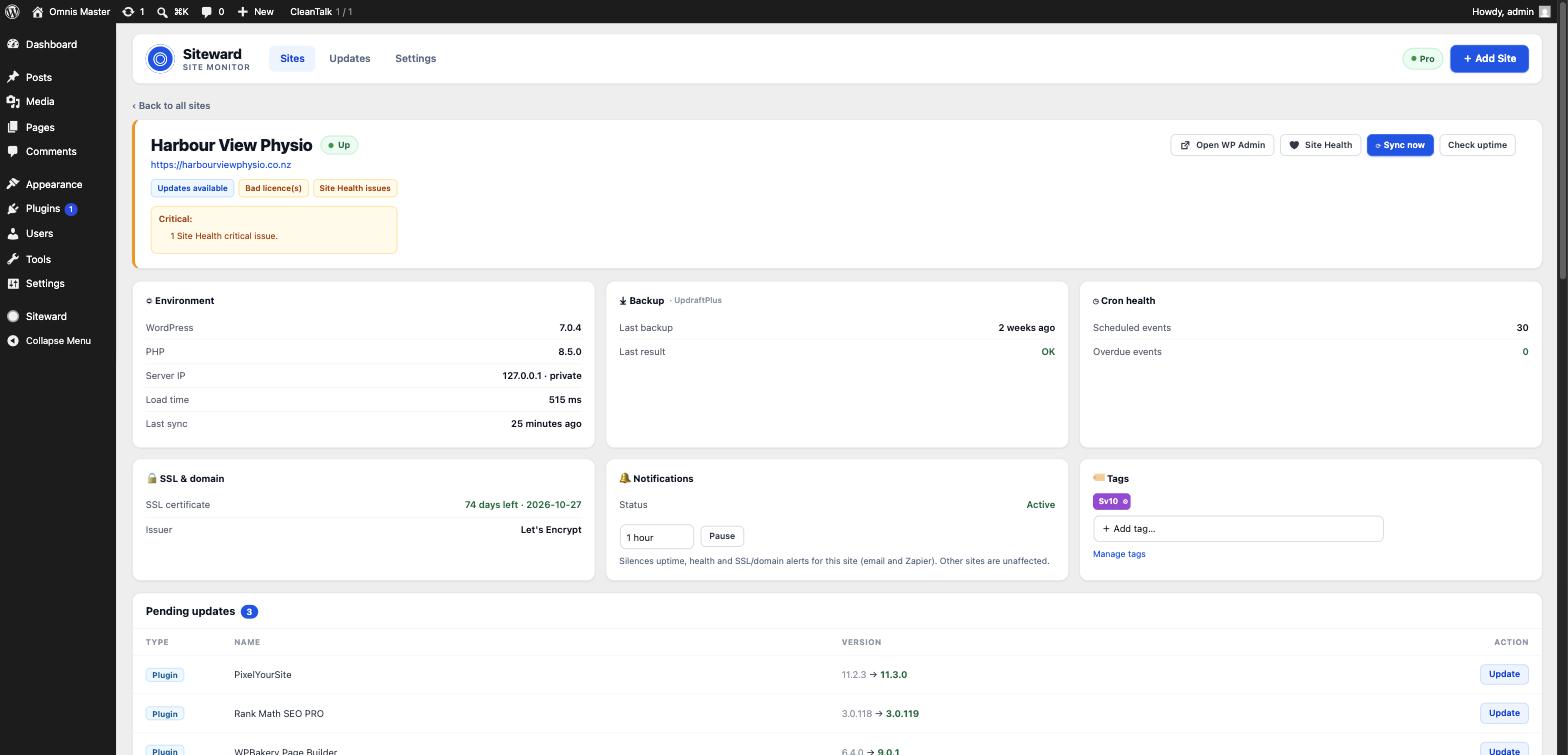
Task: Open the 1 hour pause duration dropdown
Action: point(656,537)
